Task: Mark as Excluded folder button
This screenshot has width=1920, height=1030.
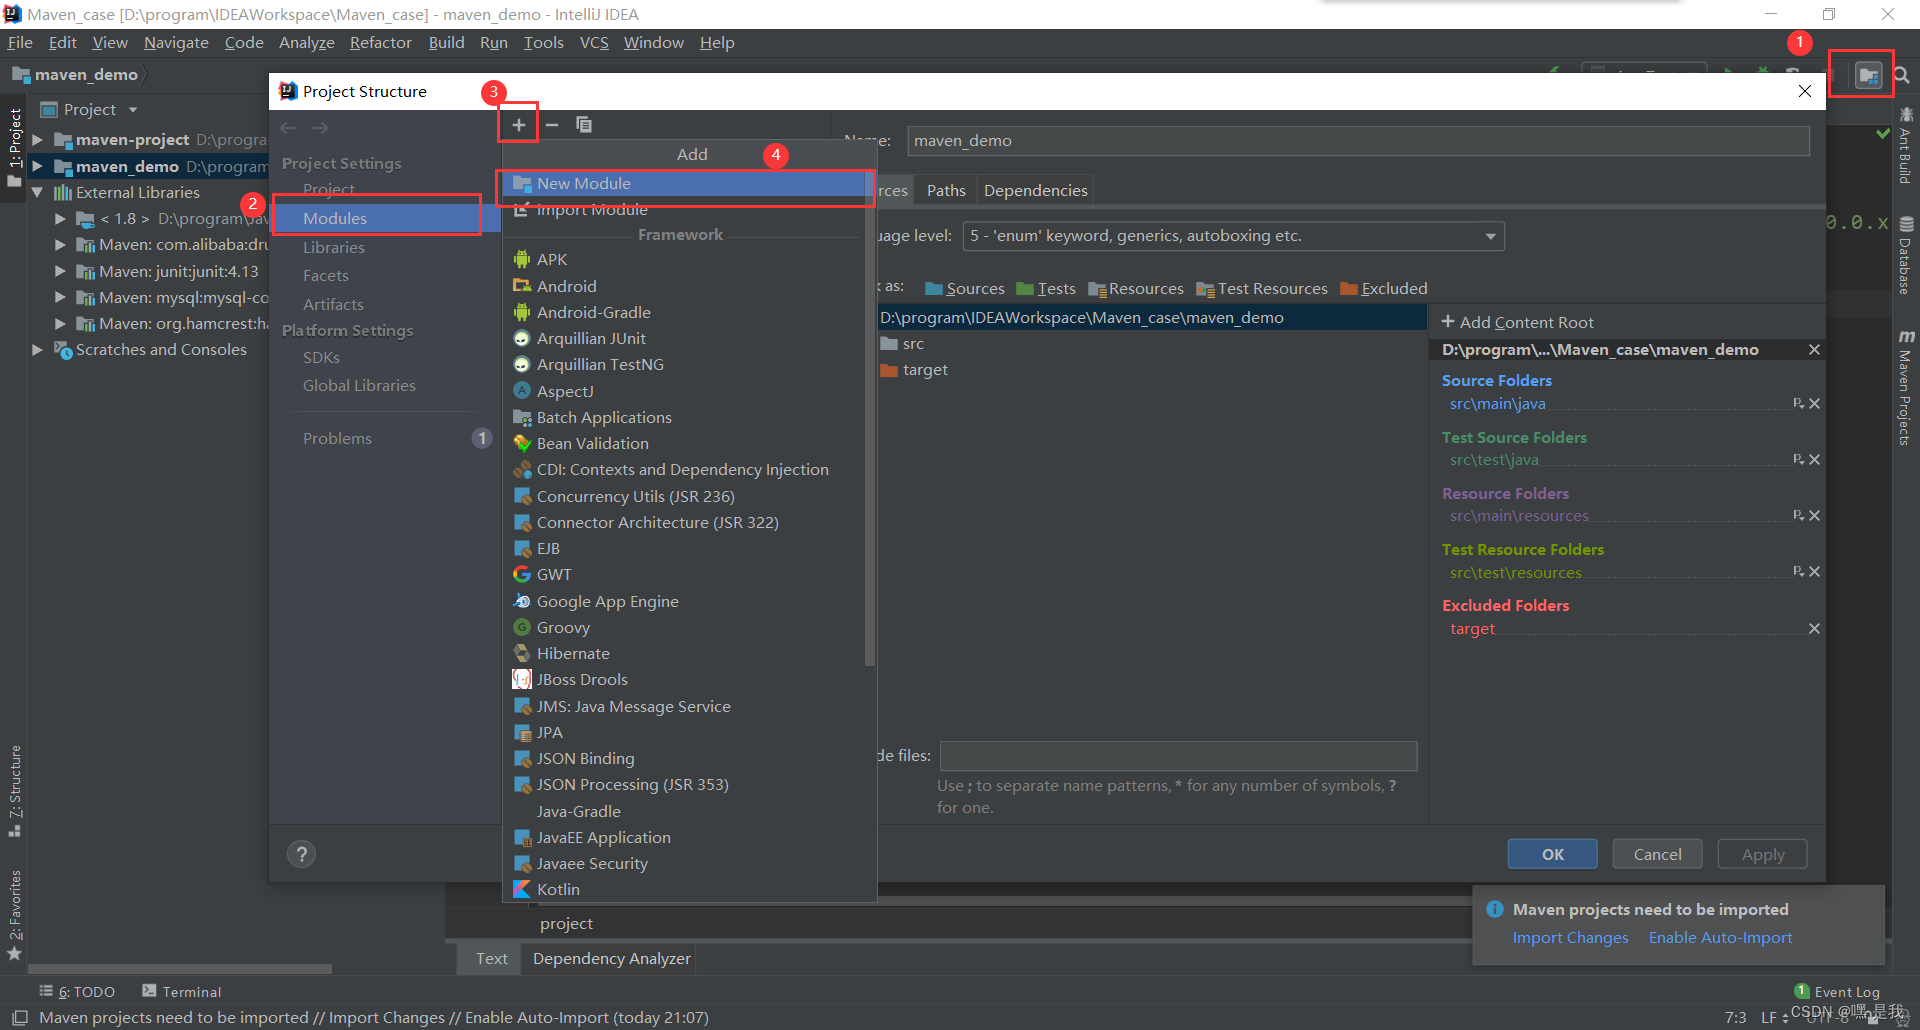Action: pos(1384,288)
